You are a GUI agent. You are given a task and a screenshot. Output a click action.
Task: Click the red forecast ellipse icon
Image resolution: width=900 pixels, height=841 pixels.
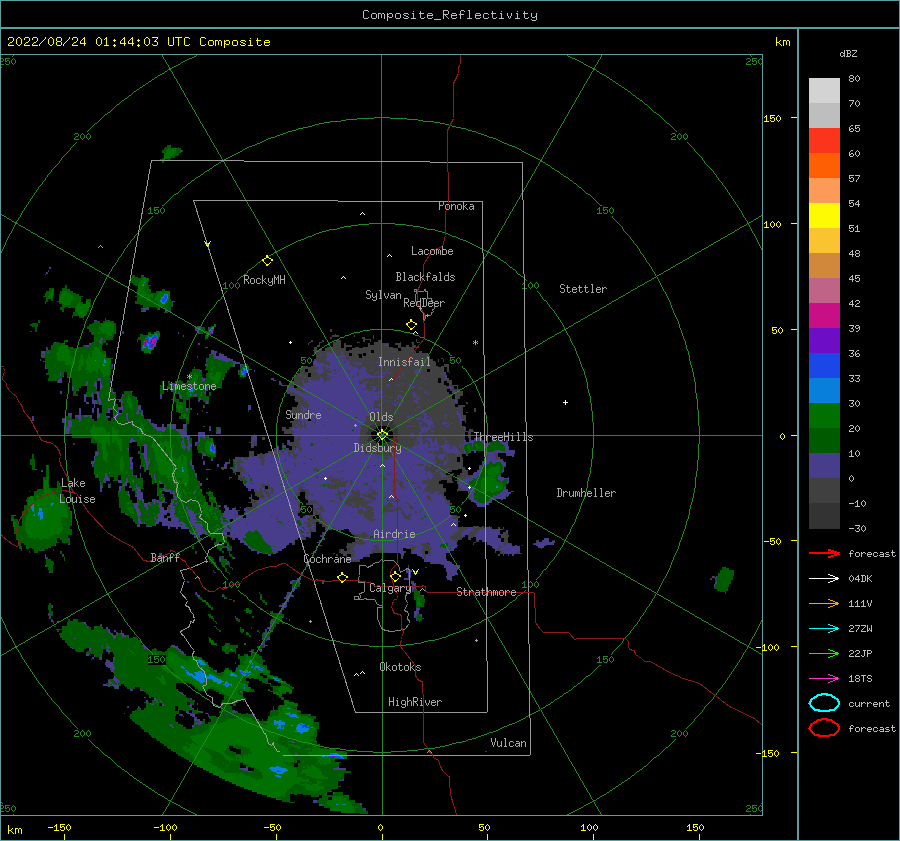(x=824, y=728)
